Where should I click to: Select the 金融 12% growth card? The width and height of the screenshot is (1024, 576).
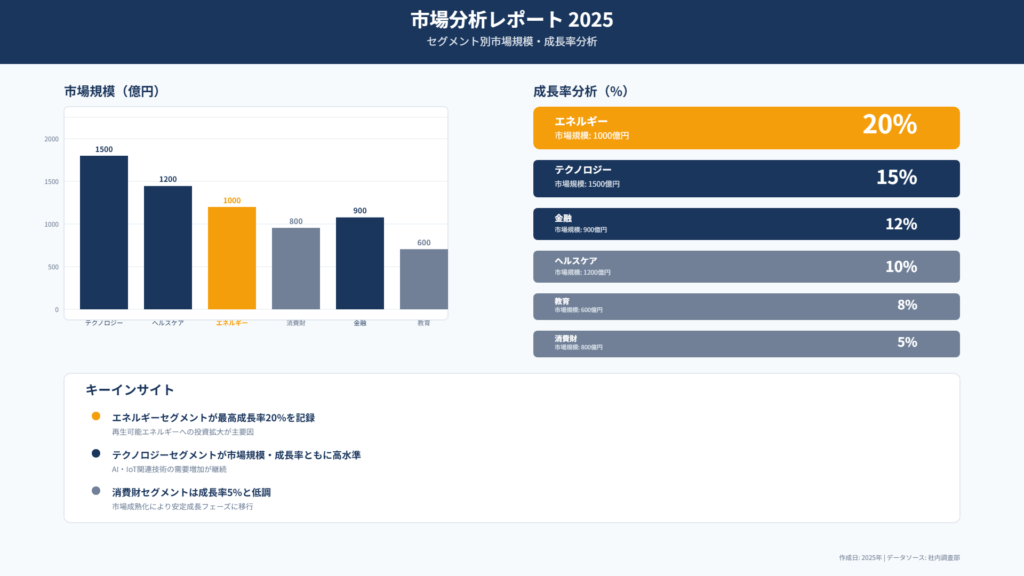point(746,224)
